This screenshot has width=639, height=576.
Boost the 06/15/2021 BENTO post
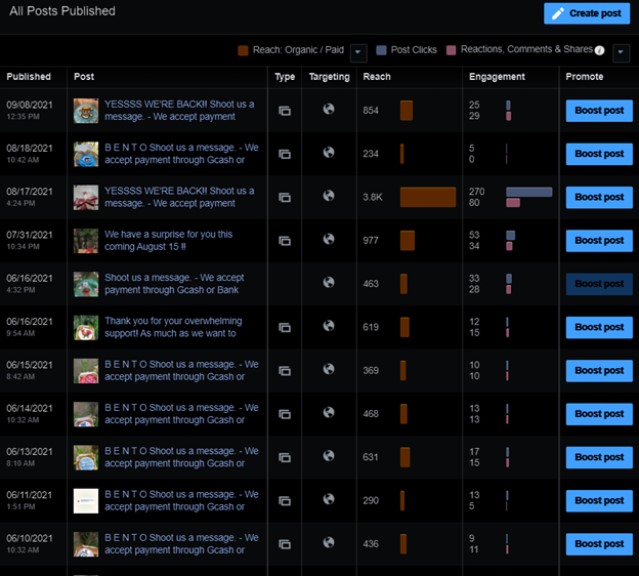pos(599,371)
